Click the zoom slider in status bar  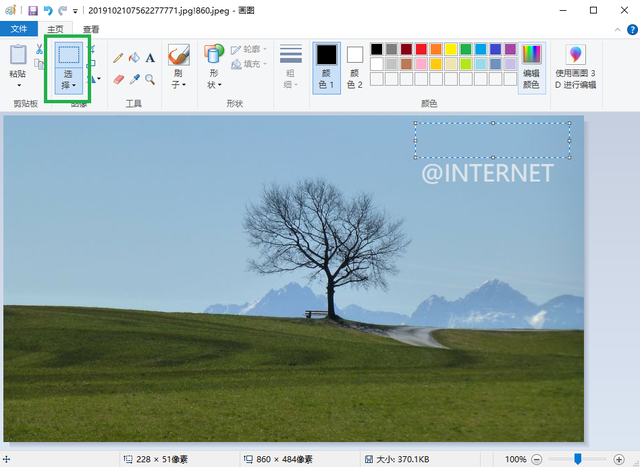577,458
